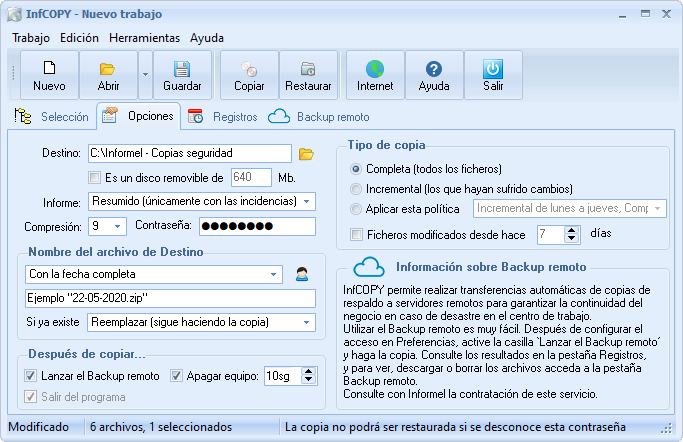This screenshot has height=442, width=683.
Task: Enable 'Es un disco removible' checkbox
Action: click(95, 178)
